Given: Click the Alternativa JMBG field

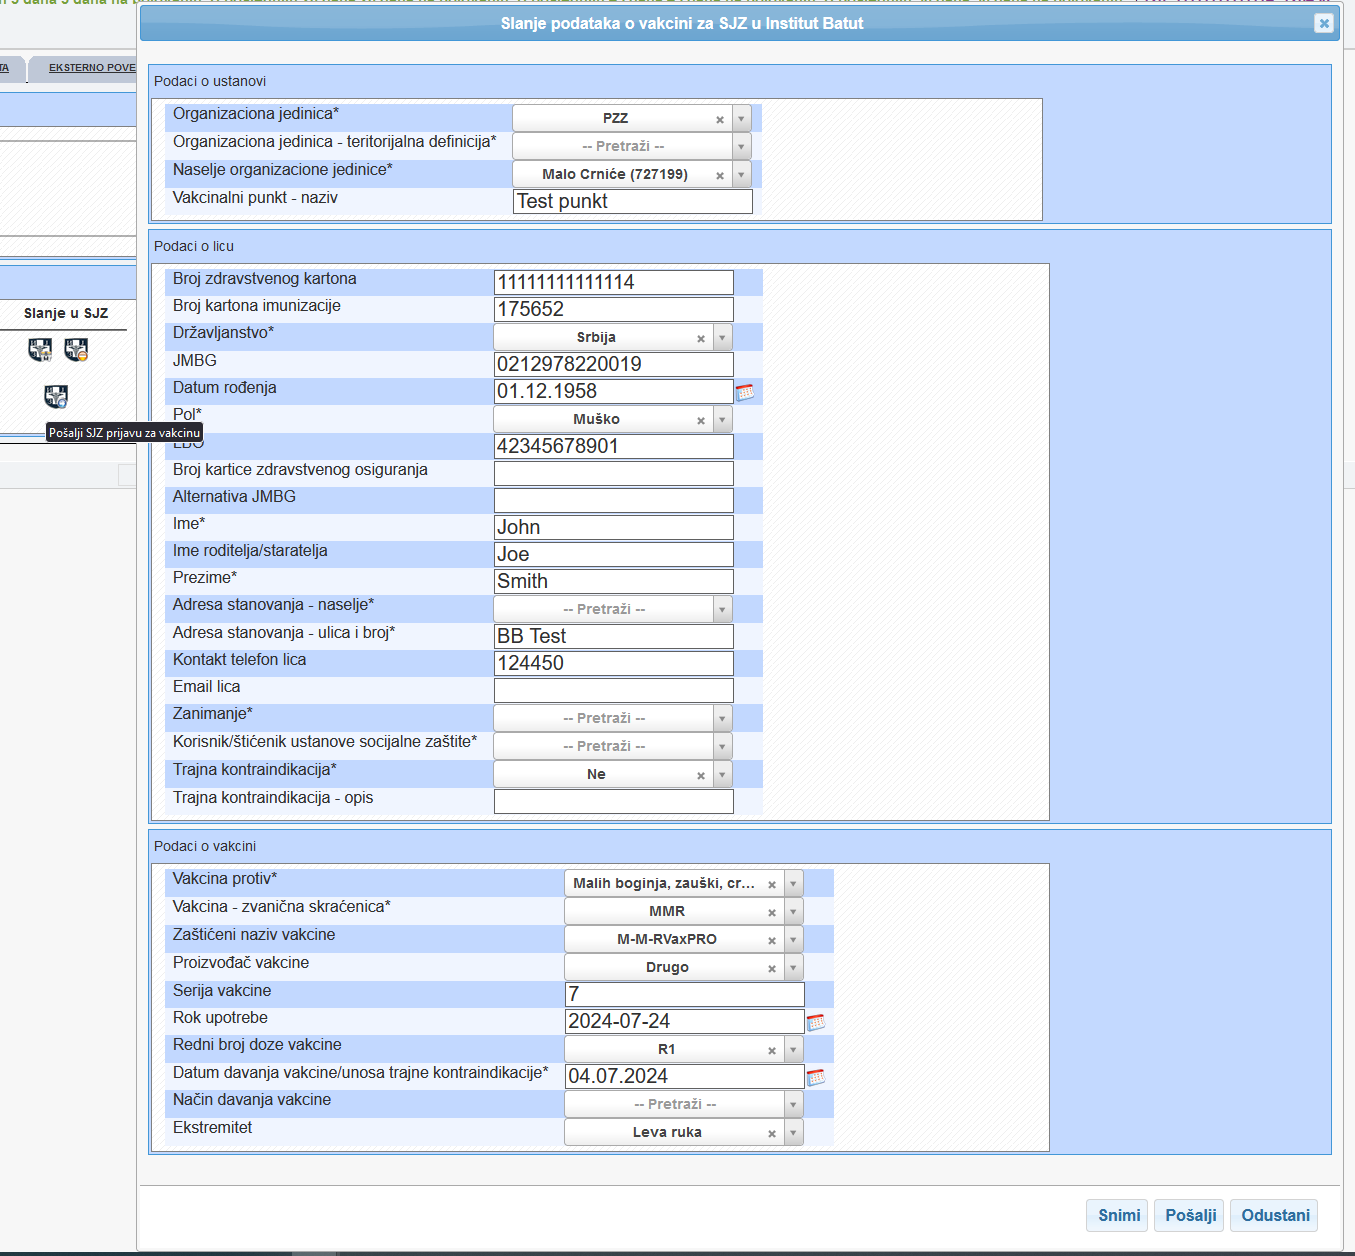Looking at the screenshot, I should pos(614,500).
